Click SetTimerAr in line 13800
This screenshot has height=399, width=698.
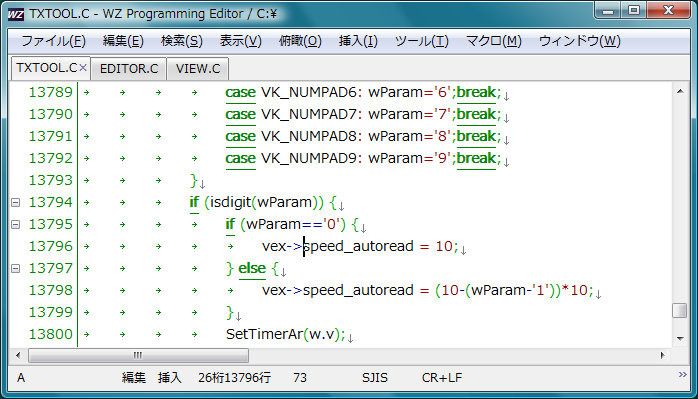click(x=264, y=334)
